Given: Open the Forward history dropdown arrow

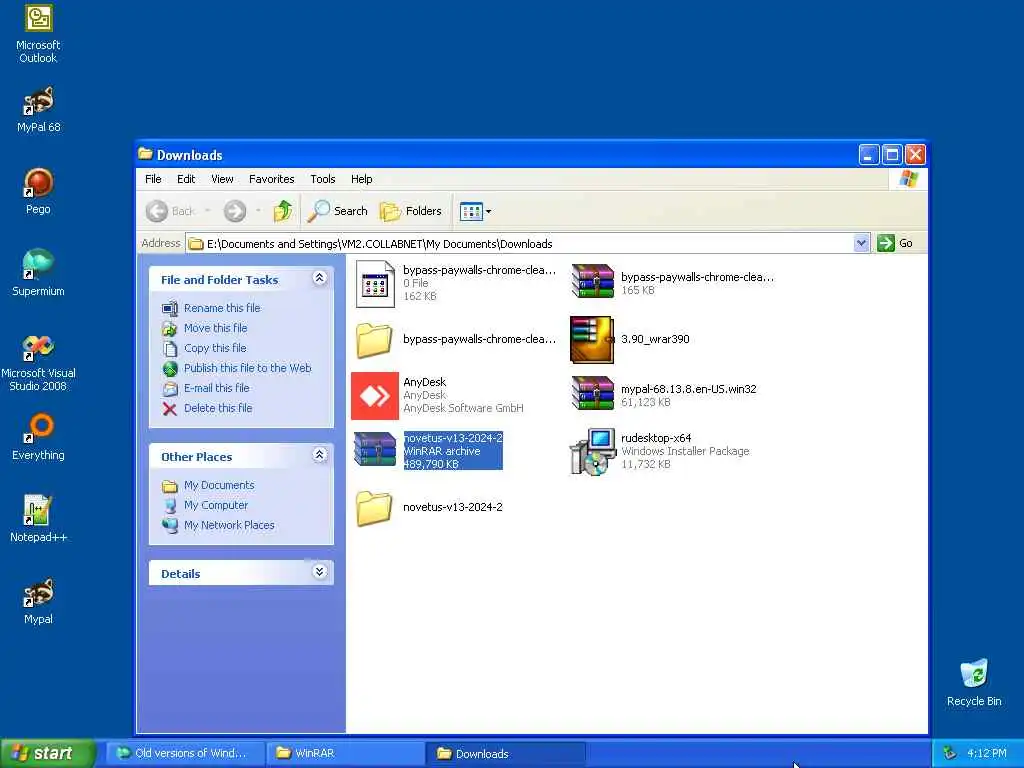Looking at the screenshot, I should [x=258, y=211].
